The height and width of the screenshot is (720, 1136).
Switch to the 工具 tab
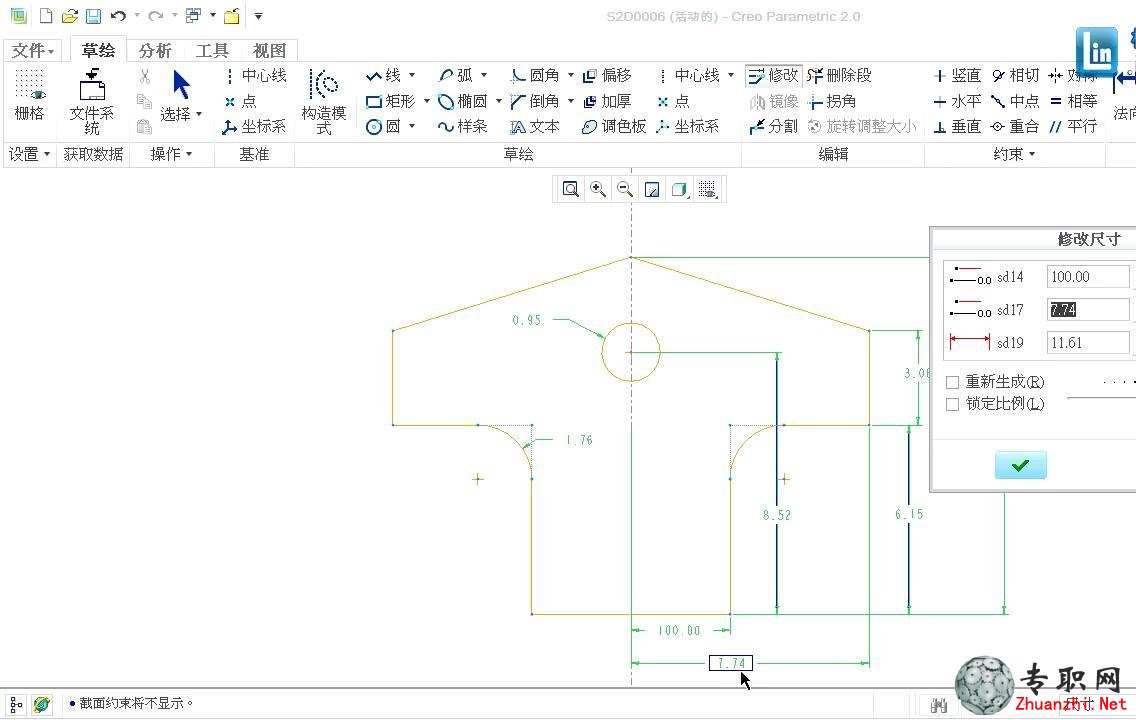coord(212,51)
